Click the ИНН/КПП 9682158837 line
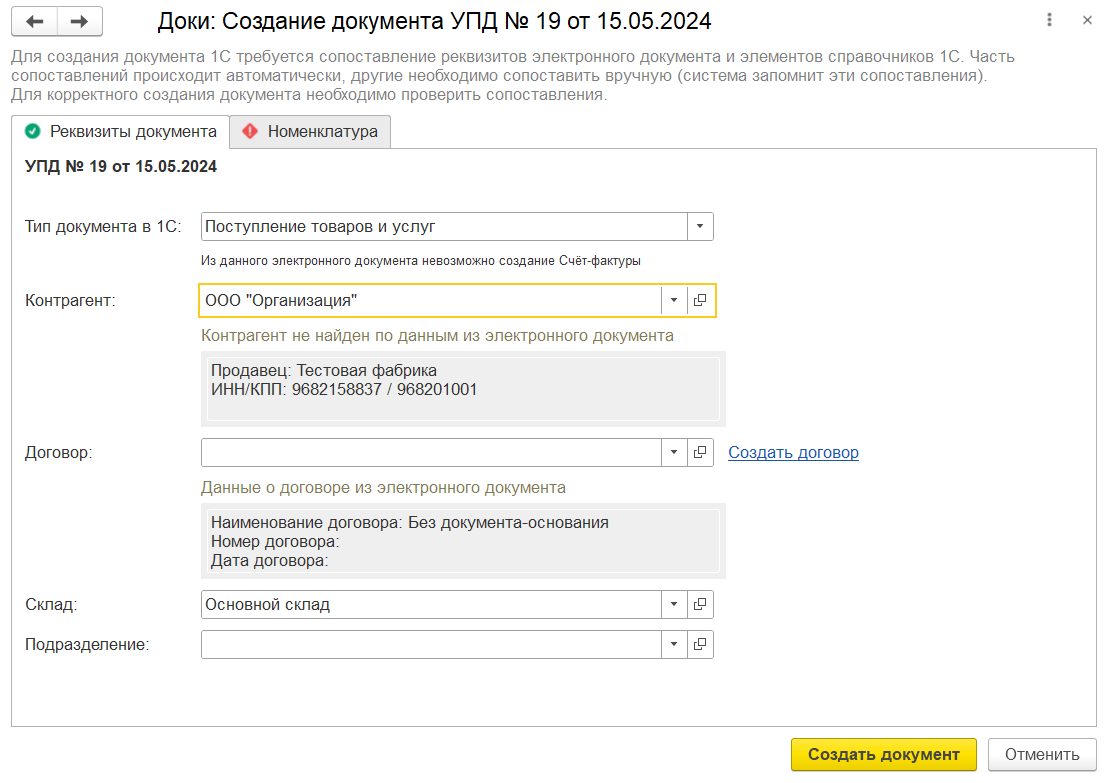 pos(344,390)
